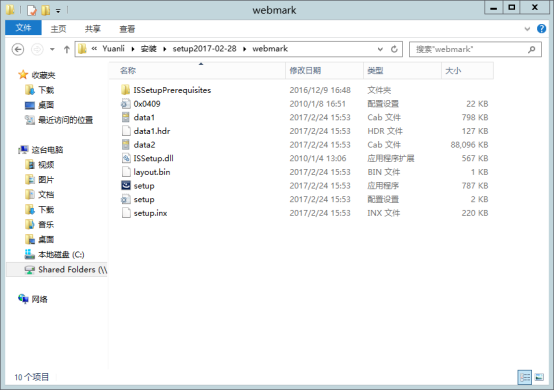
Task: Expand the address bar history dropdown
Action: [380, 49]
